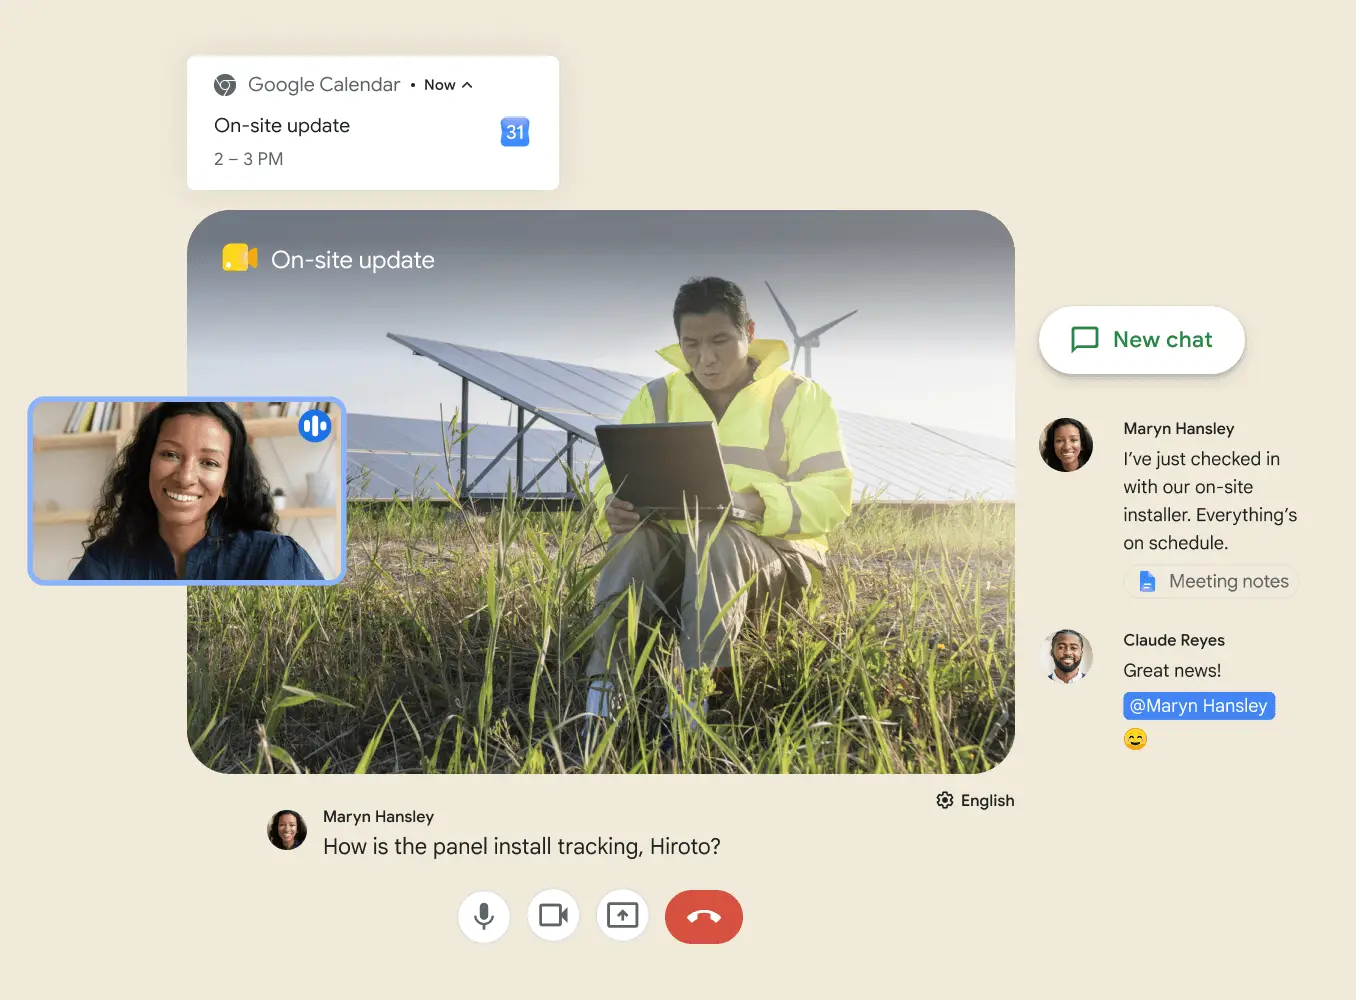Open the New chat button
The image size is (1356, 1000).
(1142, 340)
